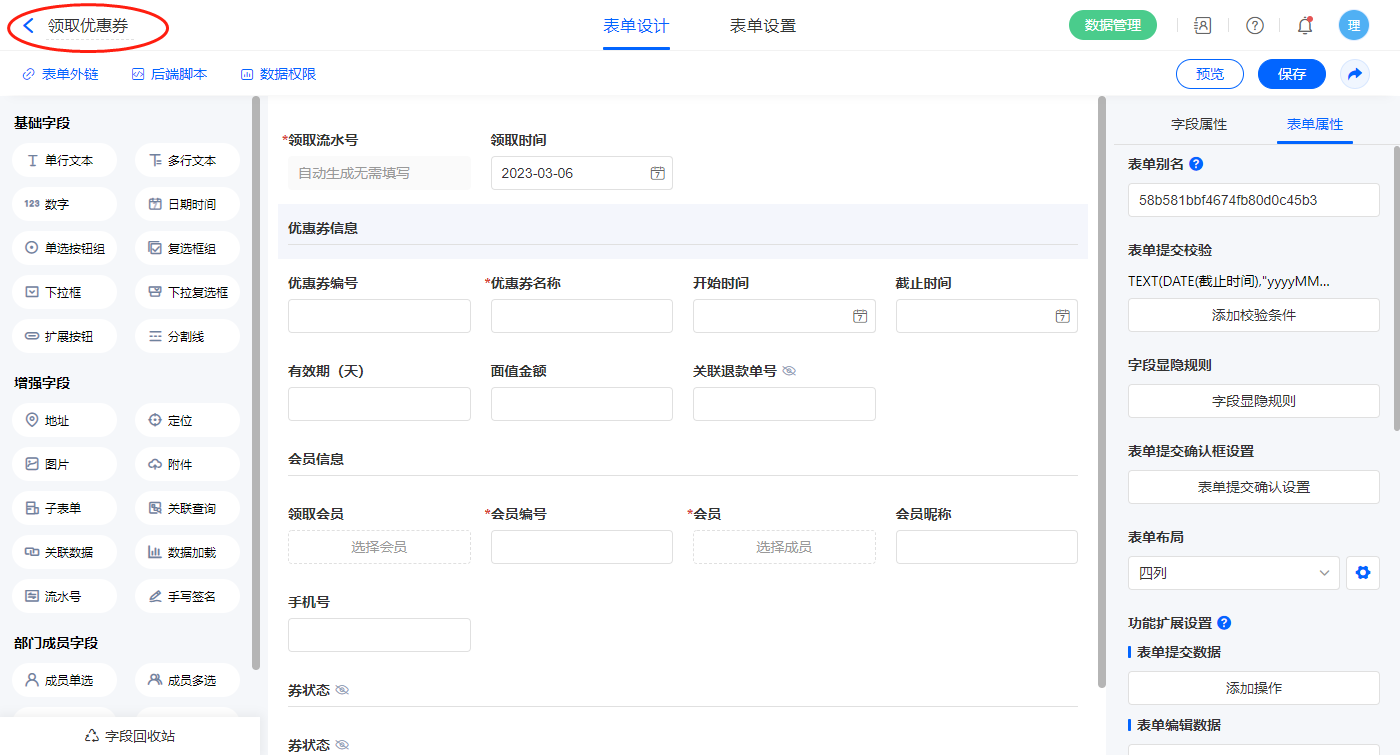Switch to the 字段属性 tab
The width and height of the screenshot is (1400, 755).
point(1198,124)
